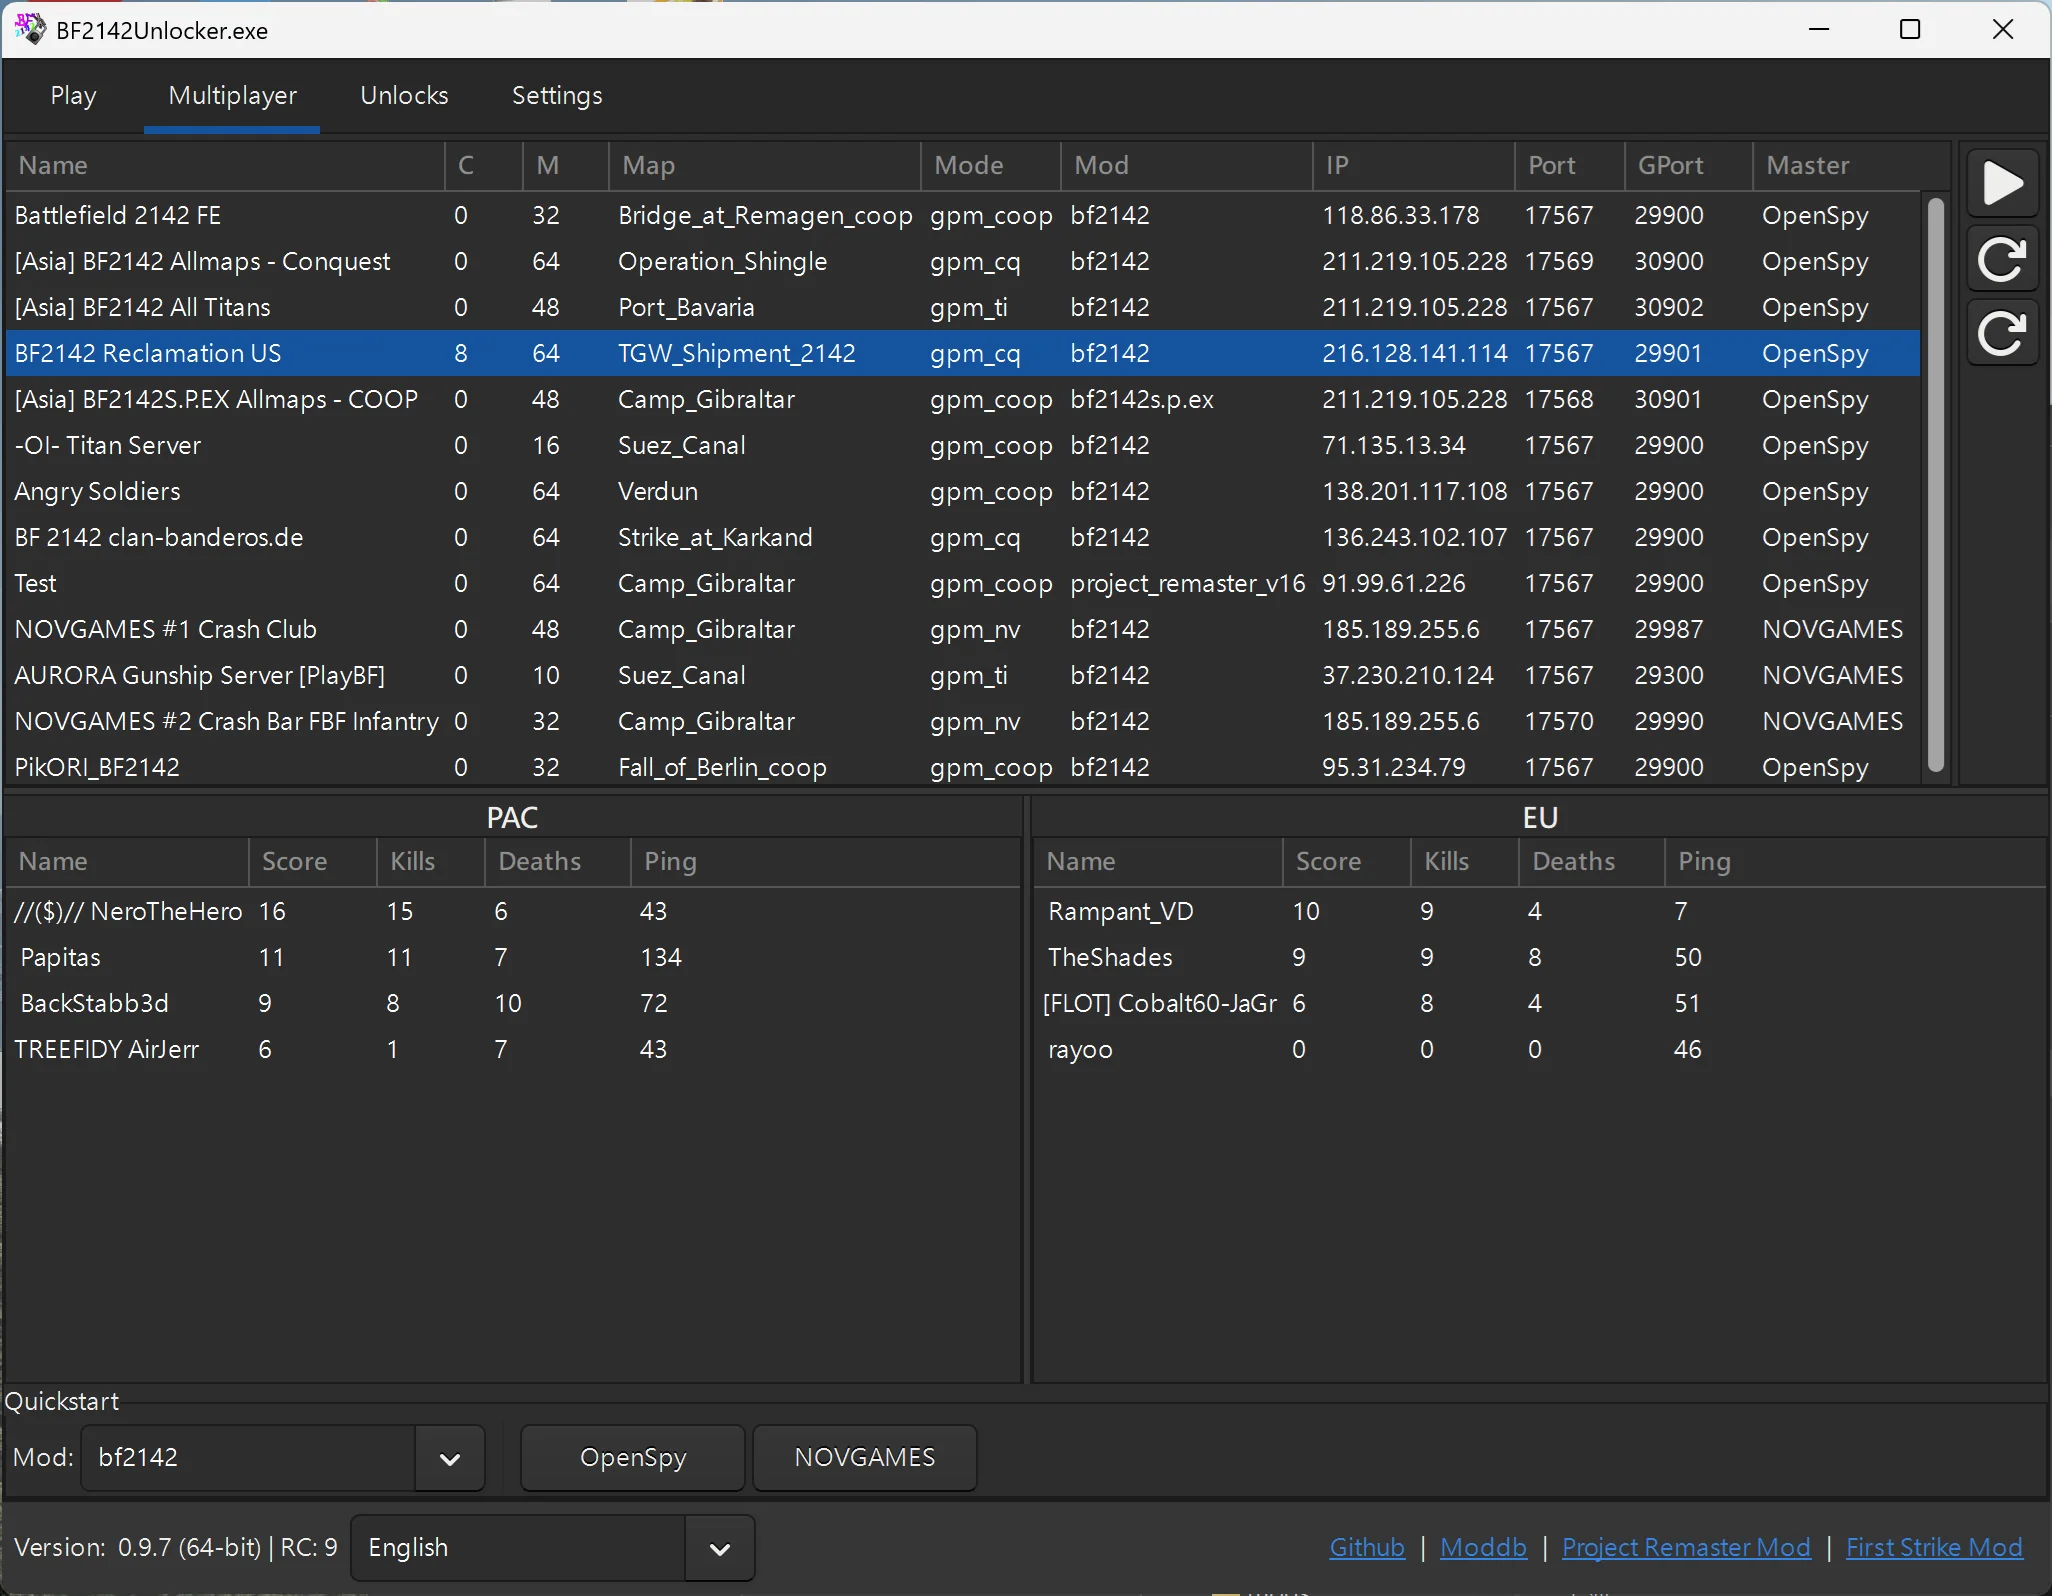Click the Score header in the PAC table
The width and height of the screenshot is (2052, 1596).
(313, 862)
